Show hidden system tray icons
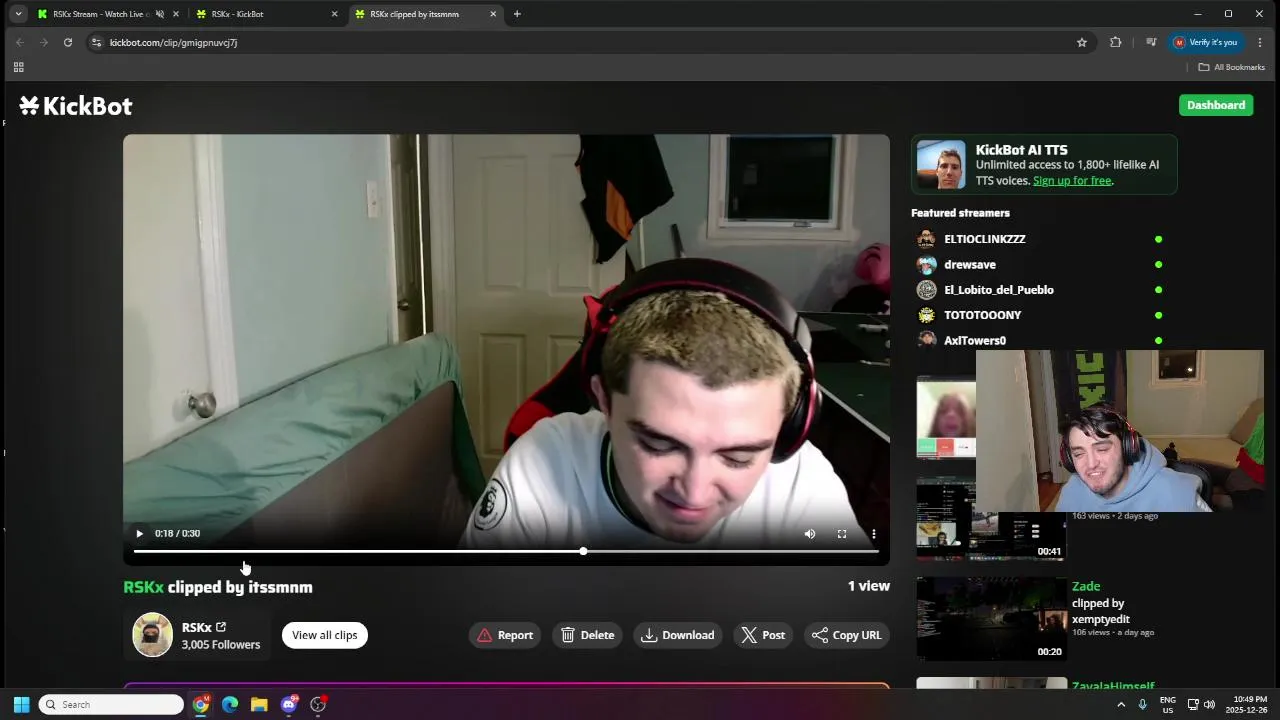1280x720 pixels. [x=1121, y=705]
